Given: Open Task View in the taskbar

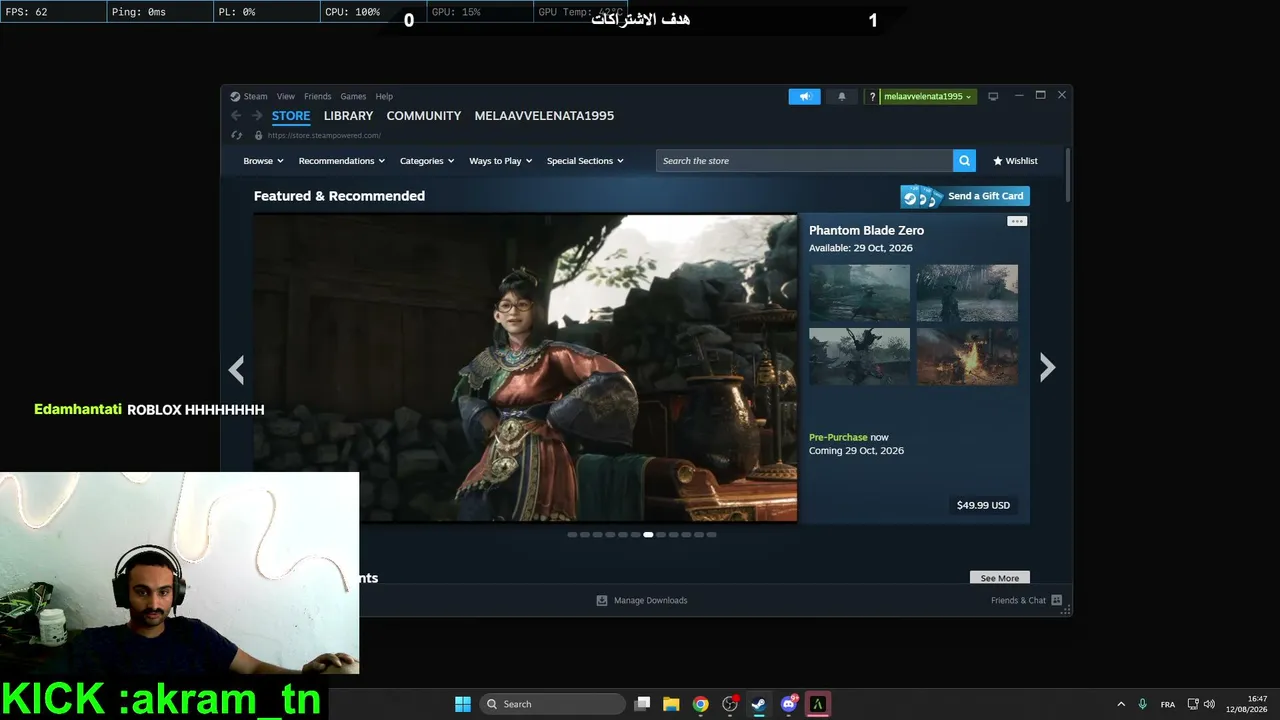Looking at the screenshot, I should pos(643,704).
